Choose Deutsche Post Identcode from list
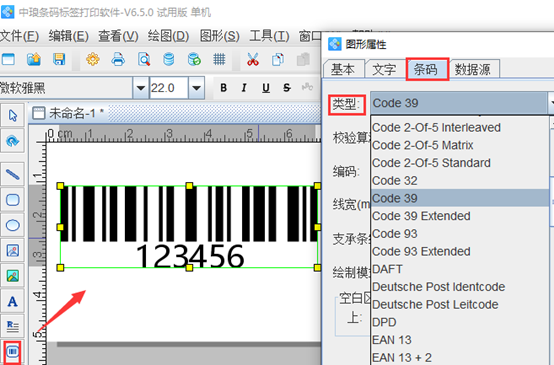Viewport: 554px width, 365px height. (460, 287)
